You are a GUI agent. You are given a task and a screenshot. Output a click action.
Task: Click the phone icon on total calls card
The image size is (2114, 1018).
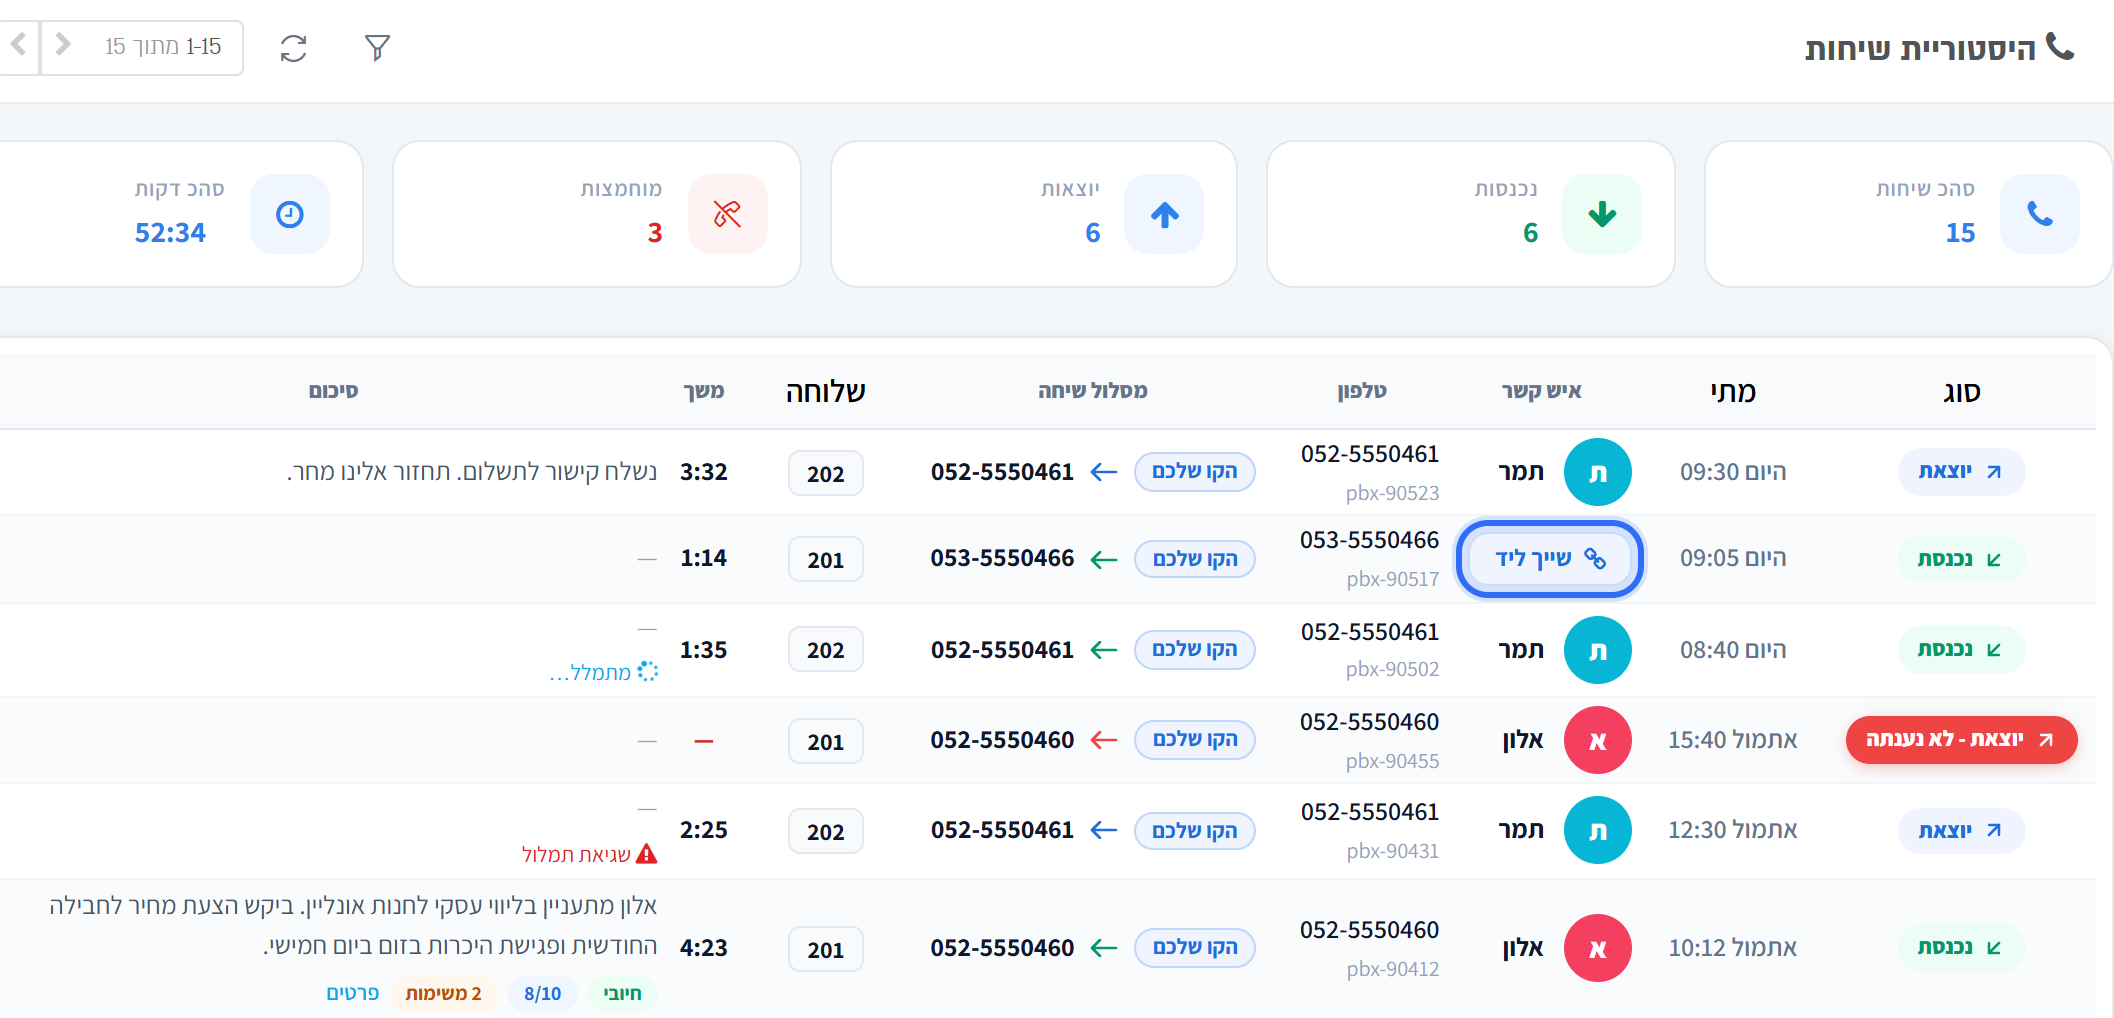2039,214
